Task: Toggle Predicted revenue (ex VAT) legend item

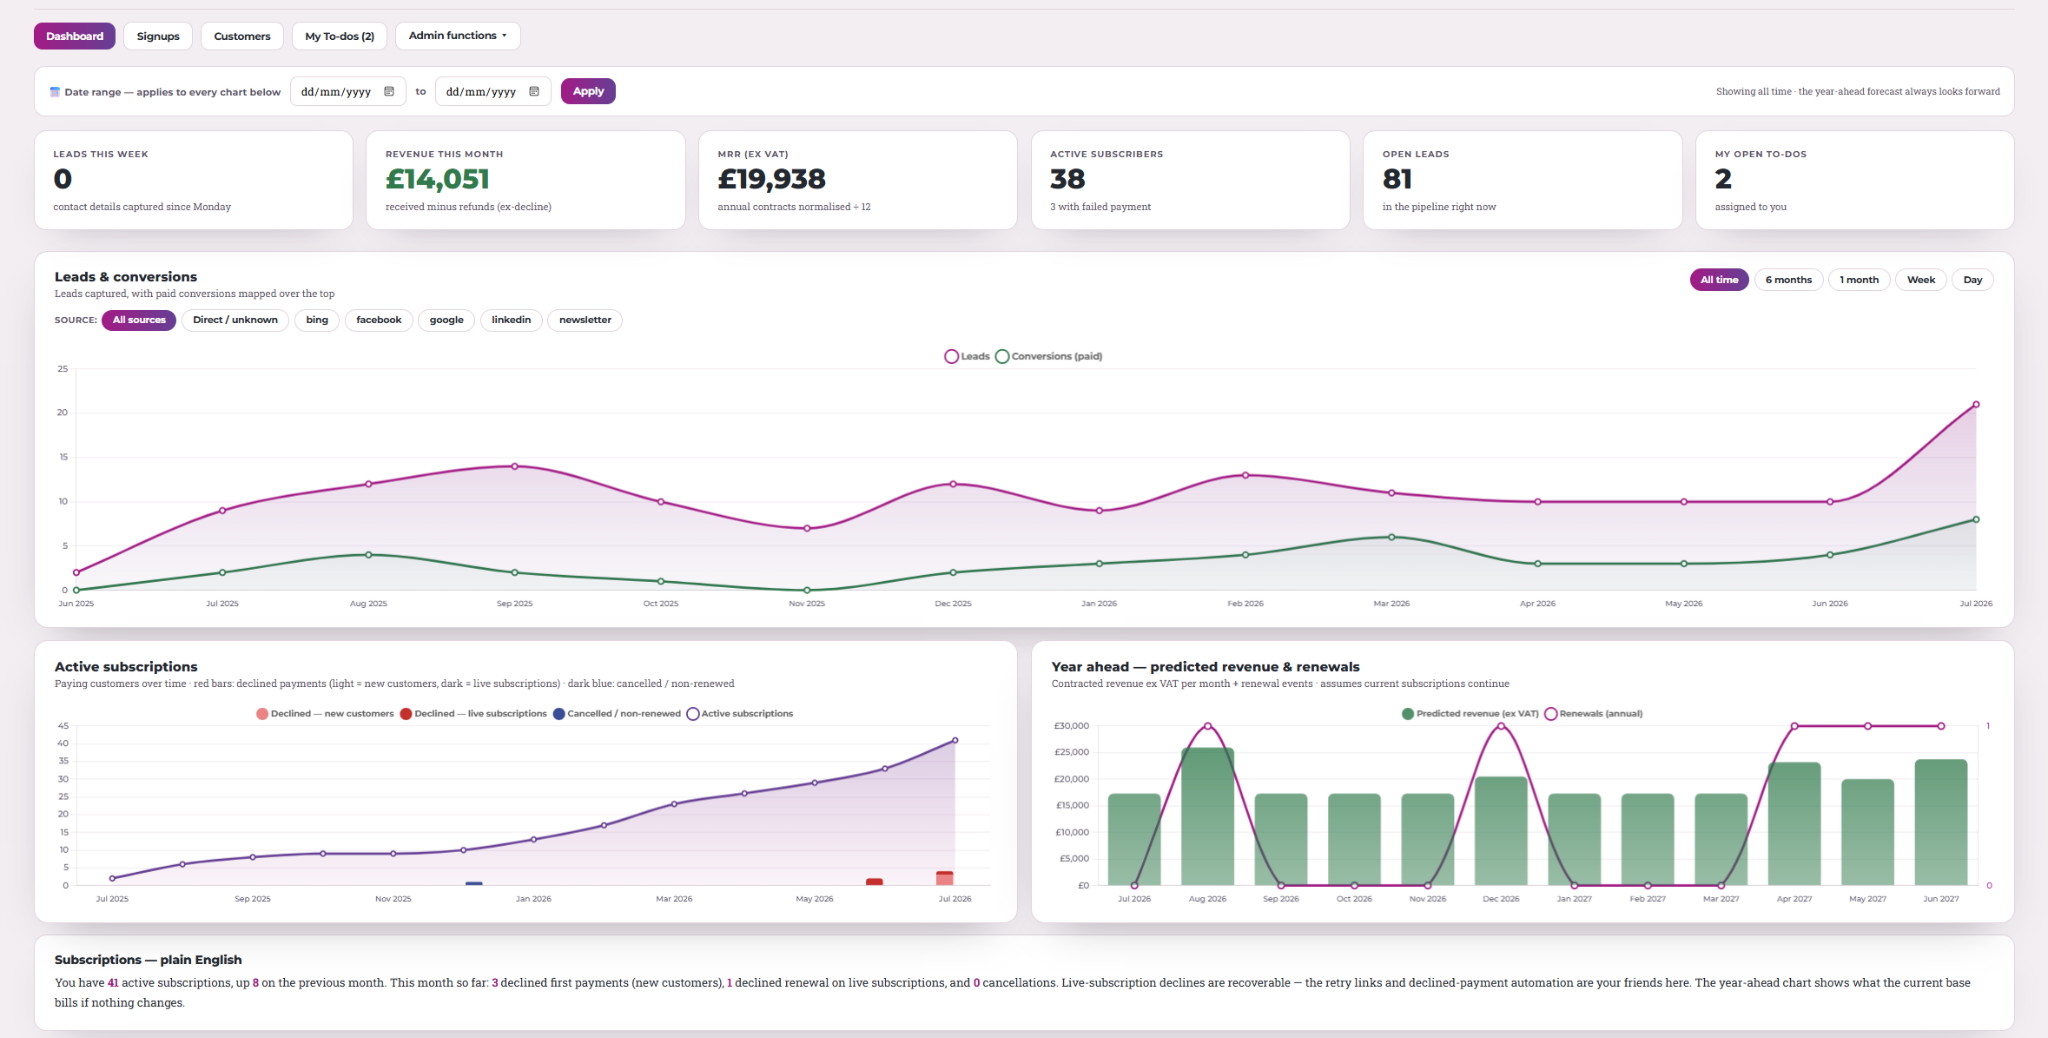Action: pyautogui.click(x=1470, y=714)
